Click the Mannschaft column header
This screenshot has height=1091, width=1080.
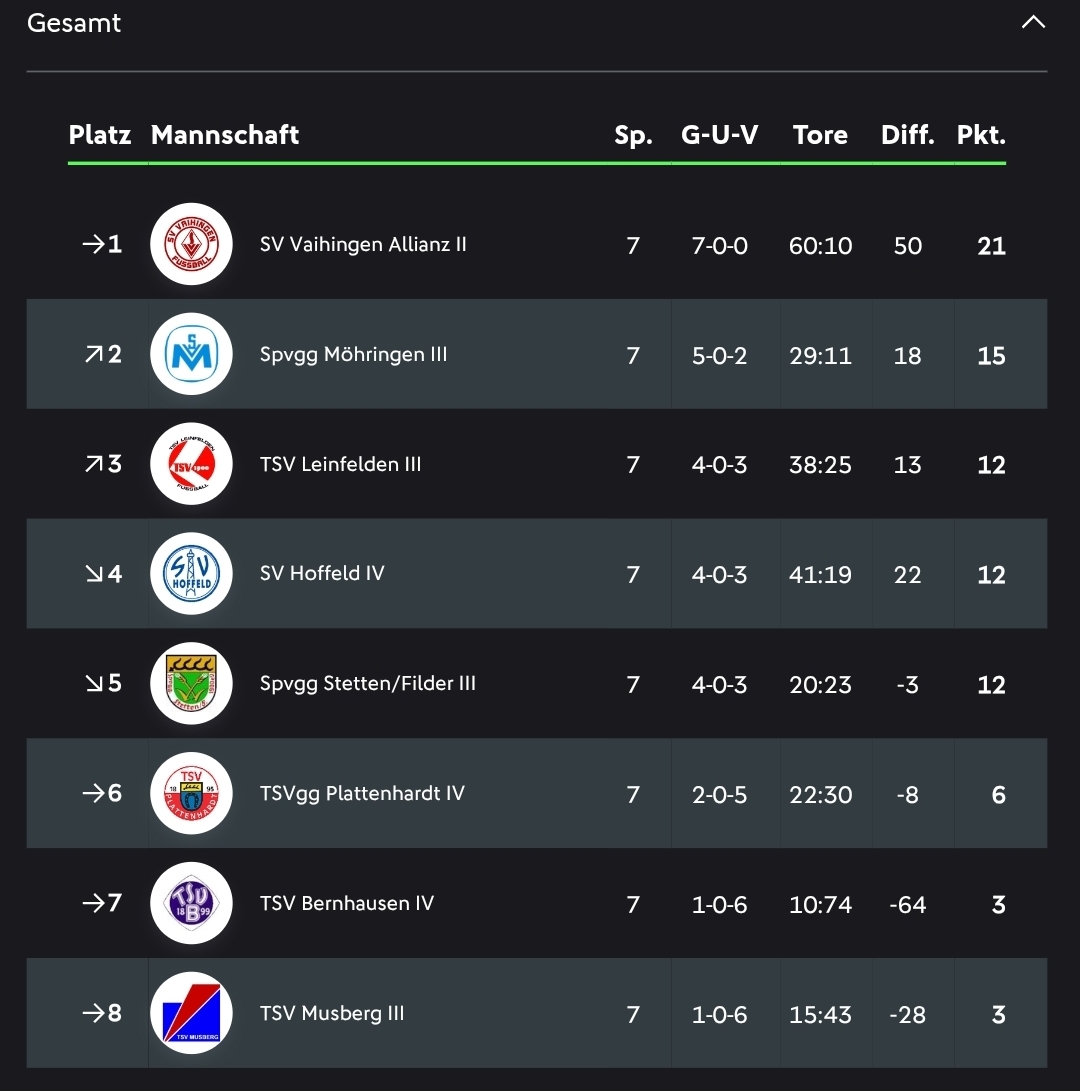click(x=225, y=135)
